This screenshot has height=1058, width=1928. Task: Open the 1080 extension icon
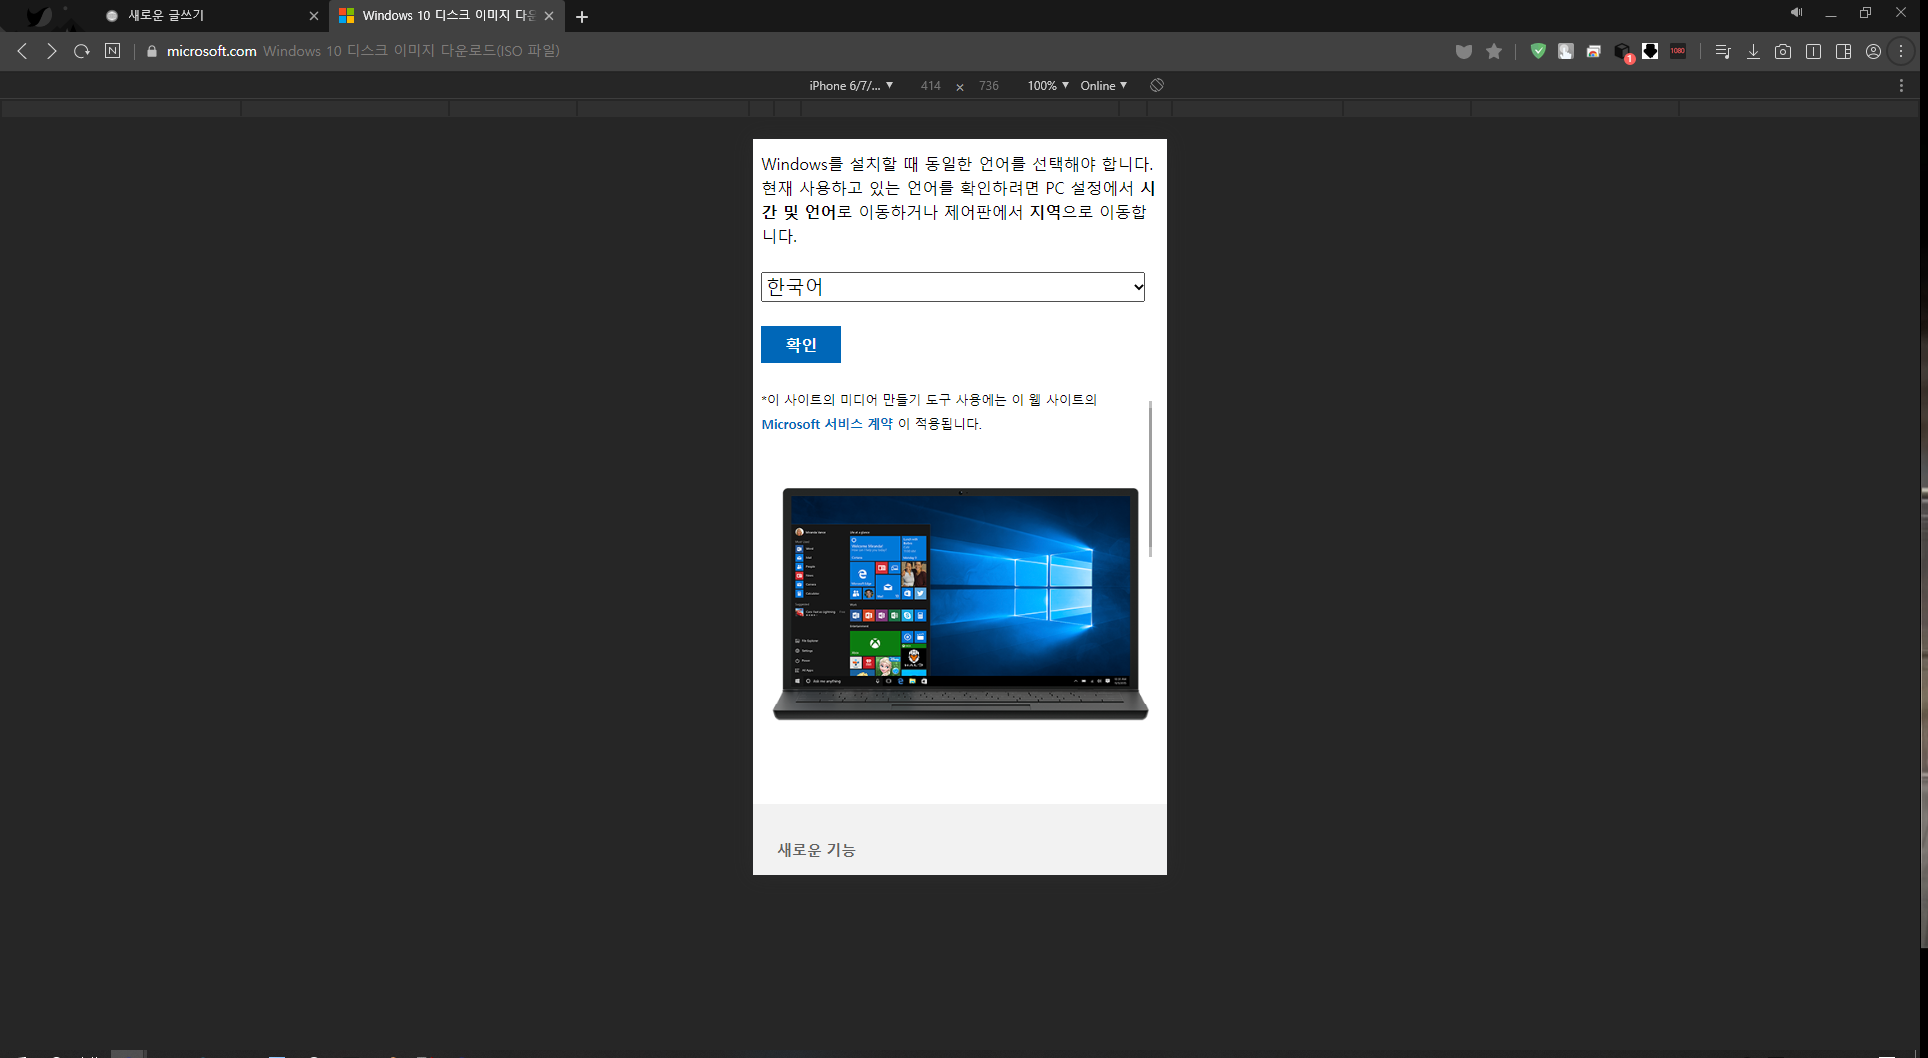1678,51
